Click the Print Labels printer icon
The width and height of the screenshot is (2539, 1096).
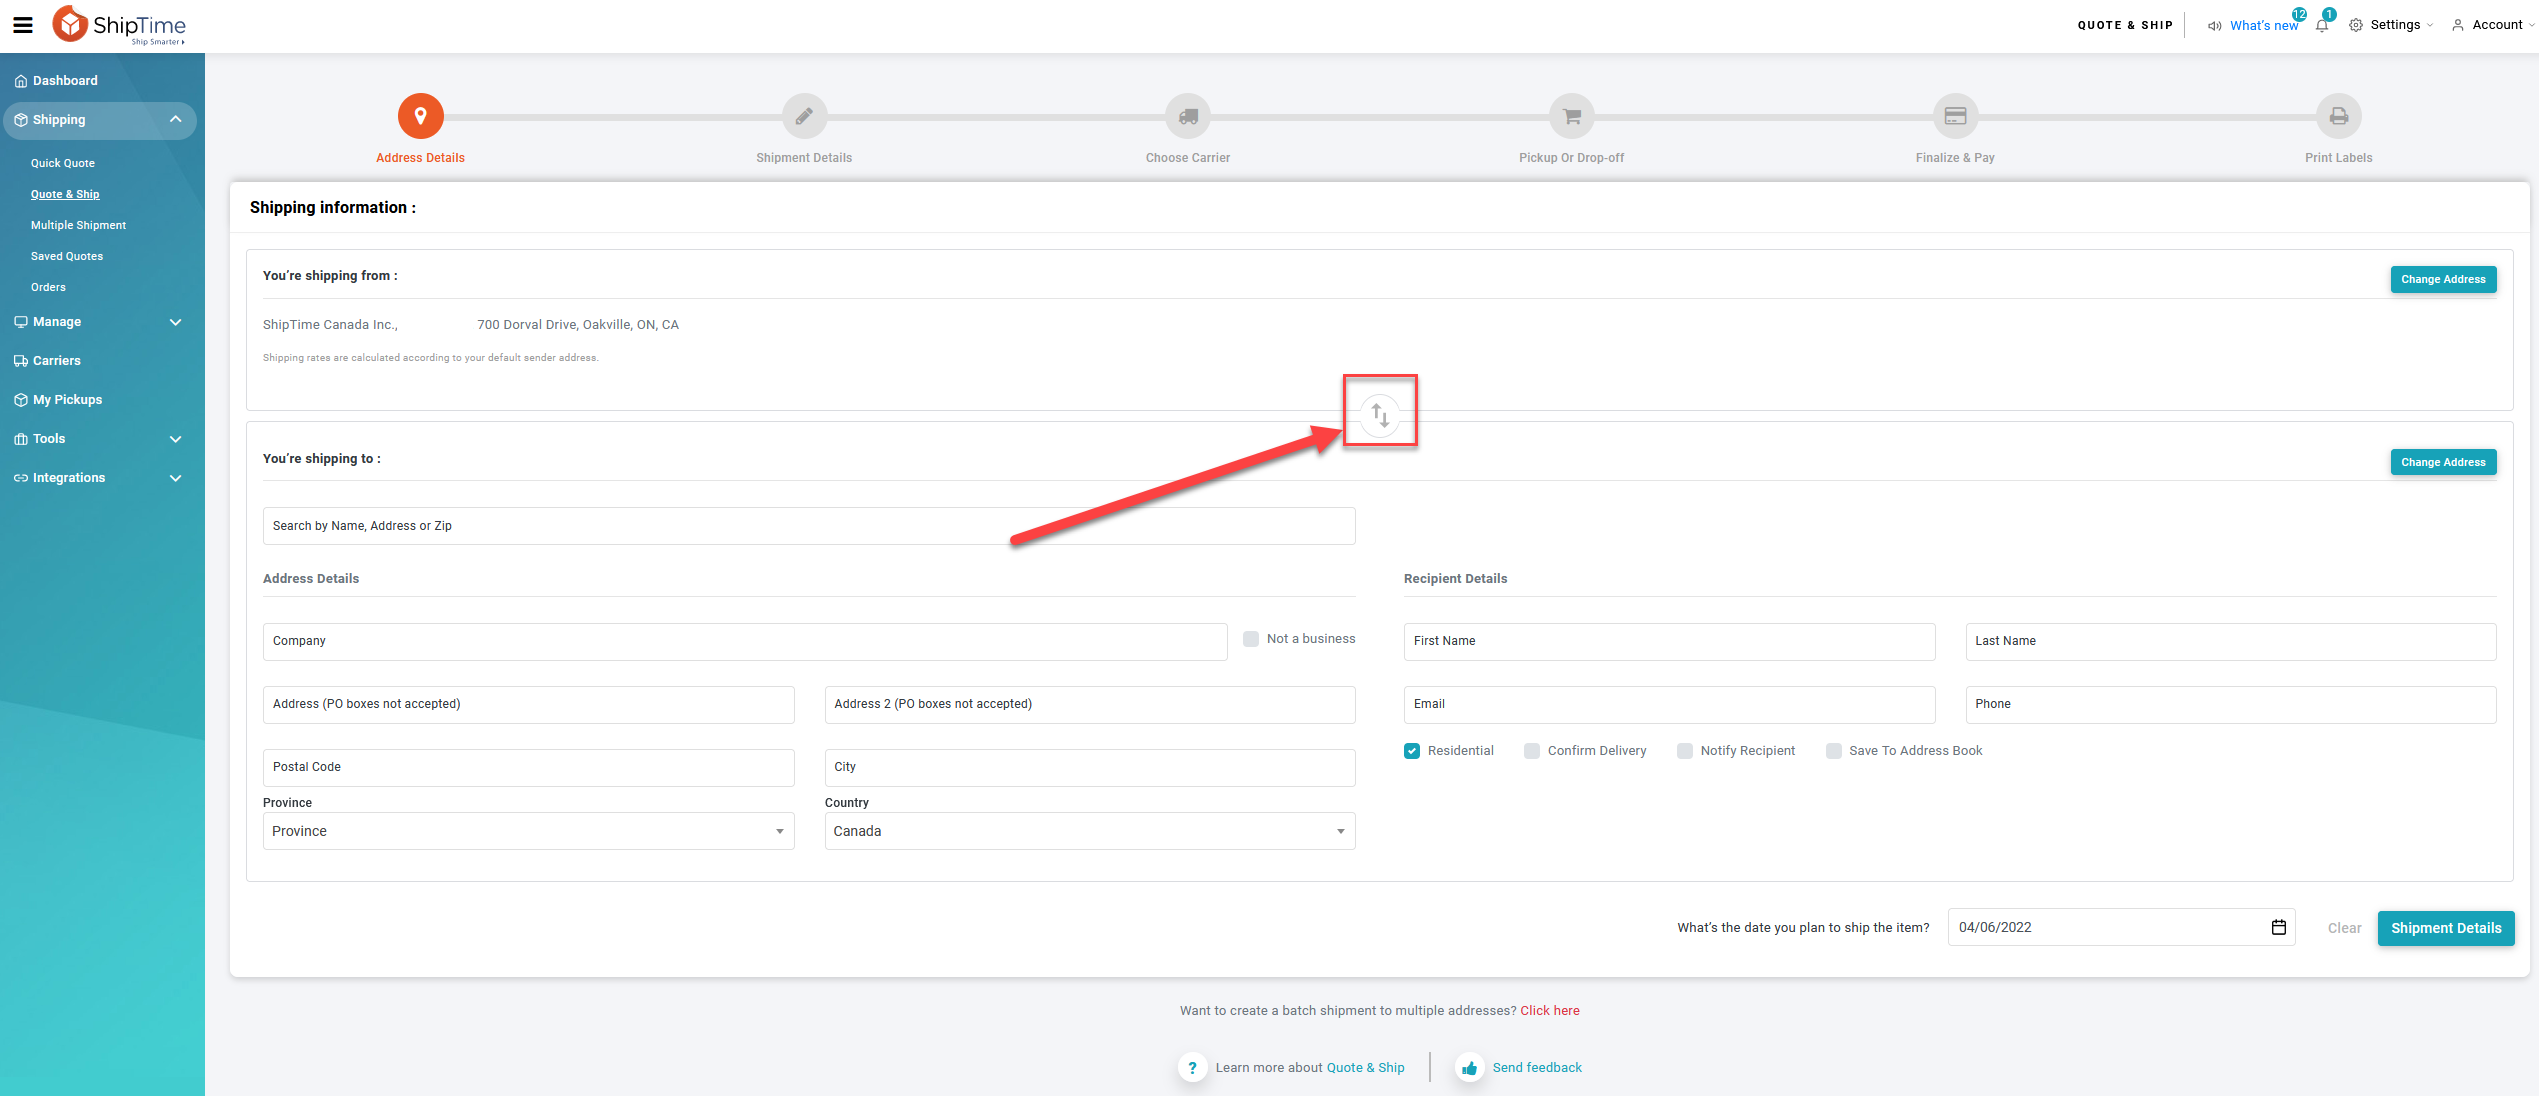(x=2338, y=117)
